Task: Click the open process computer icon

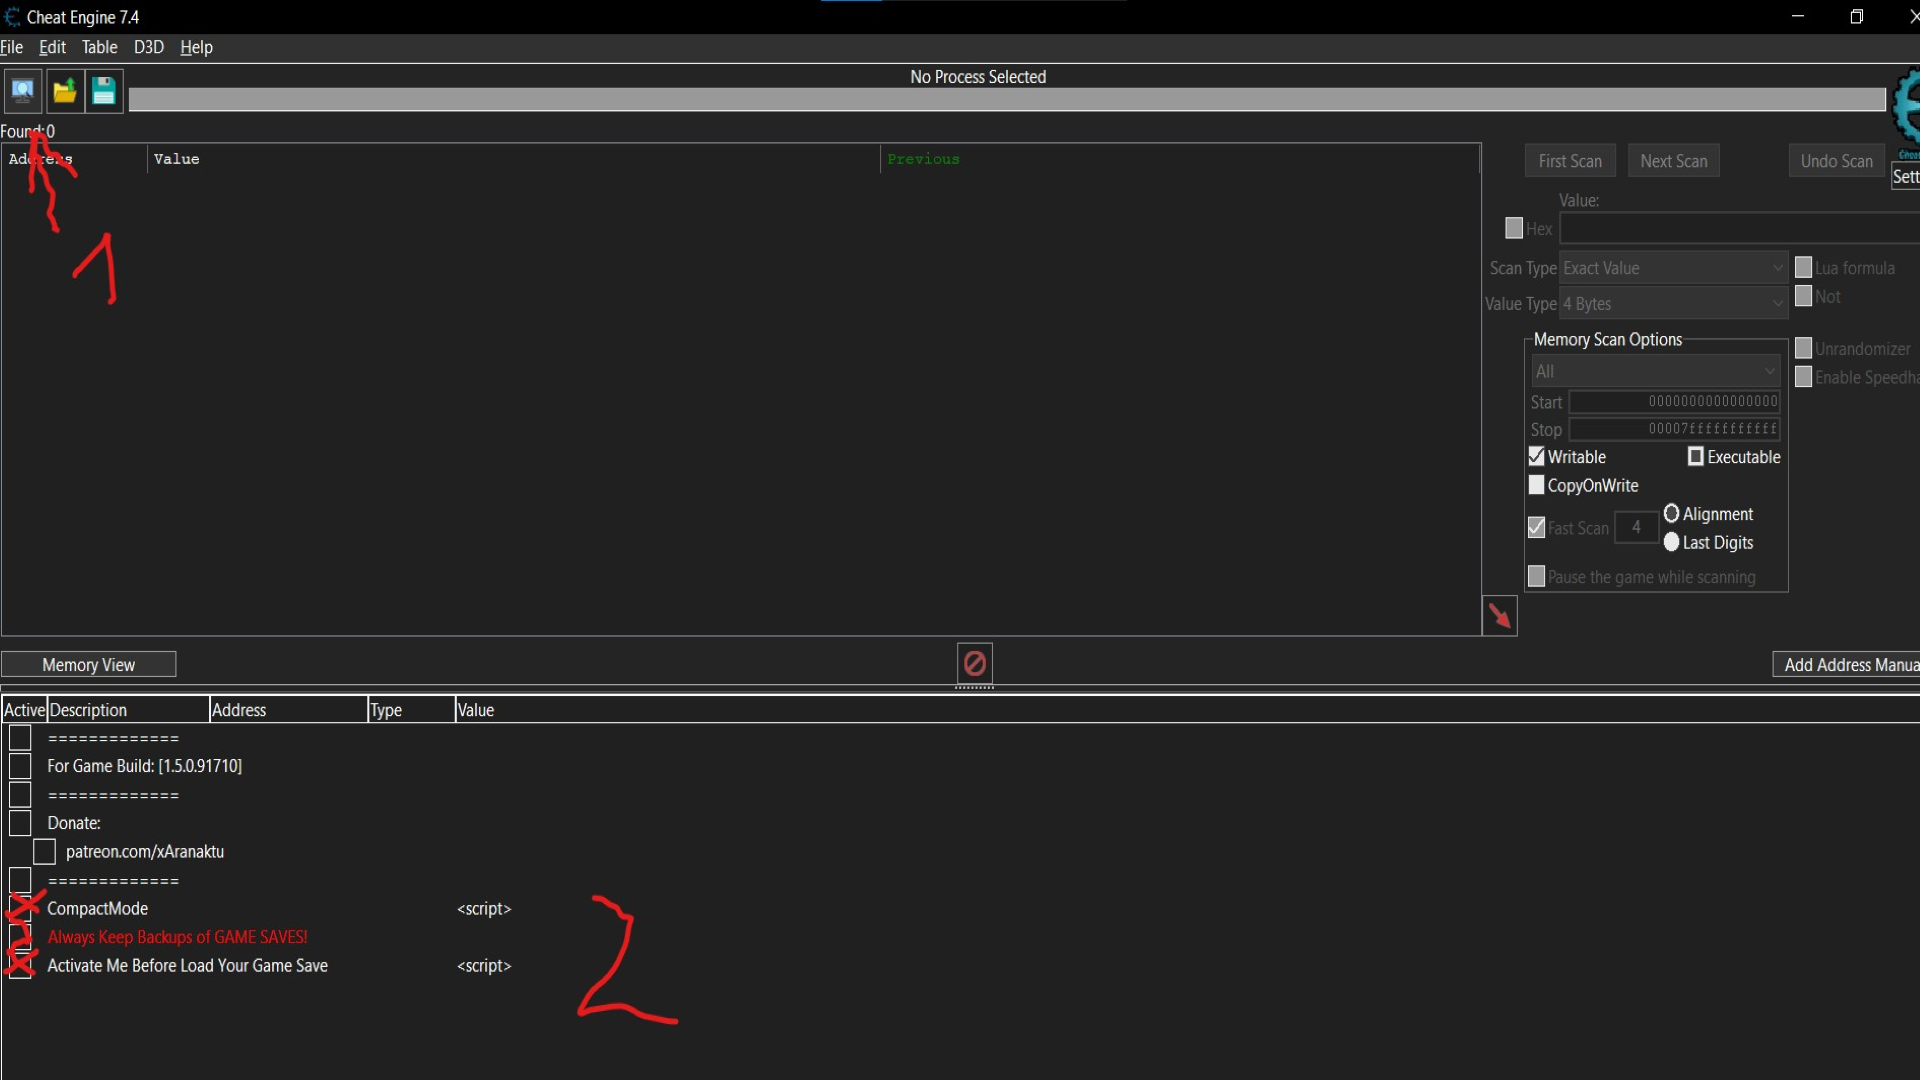Action: tap(22, 92)
